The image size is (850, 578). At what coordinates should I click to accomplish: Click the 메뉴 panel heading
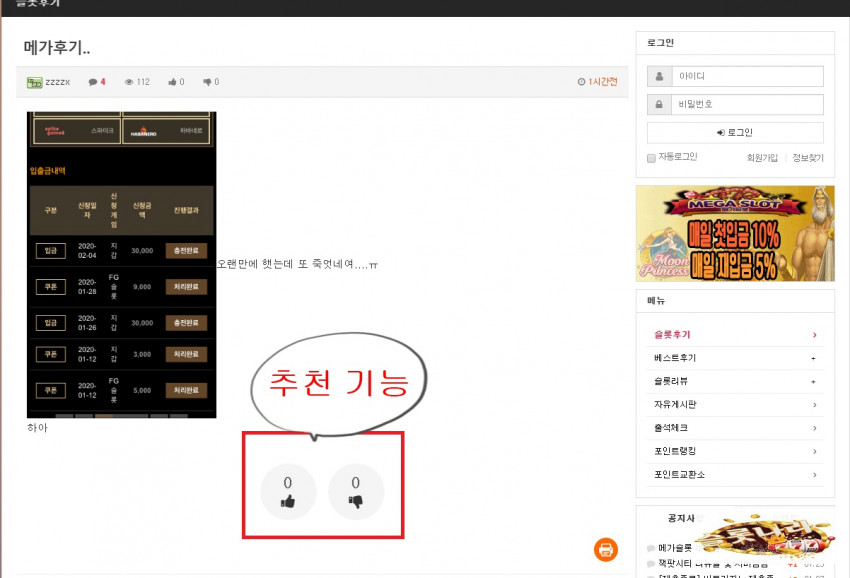click(x=656, y=301)
